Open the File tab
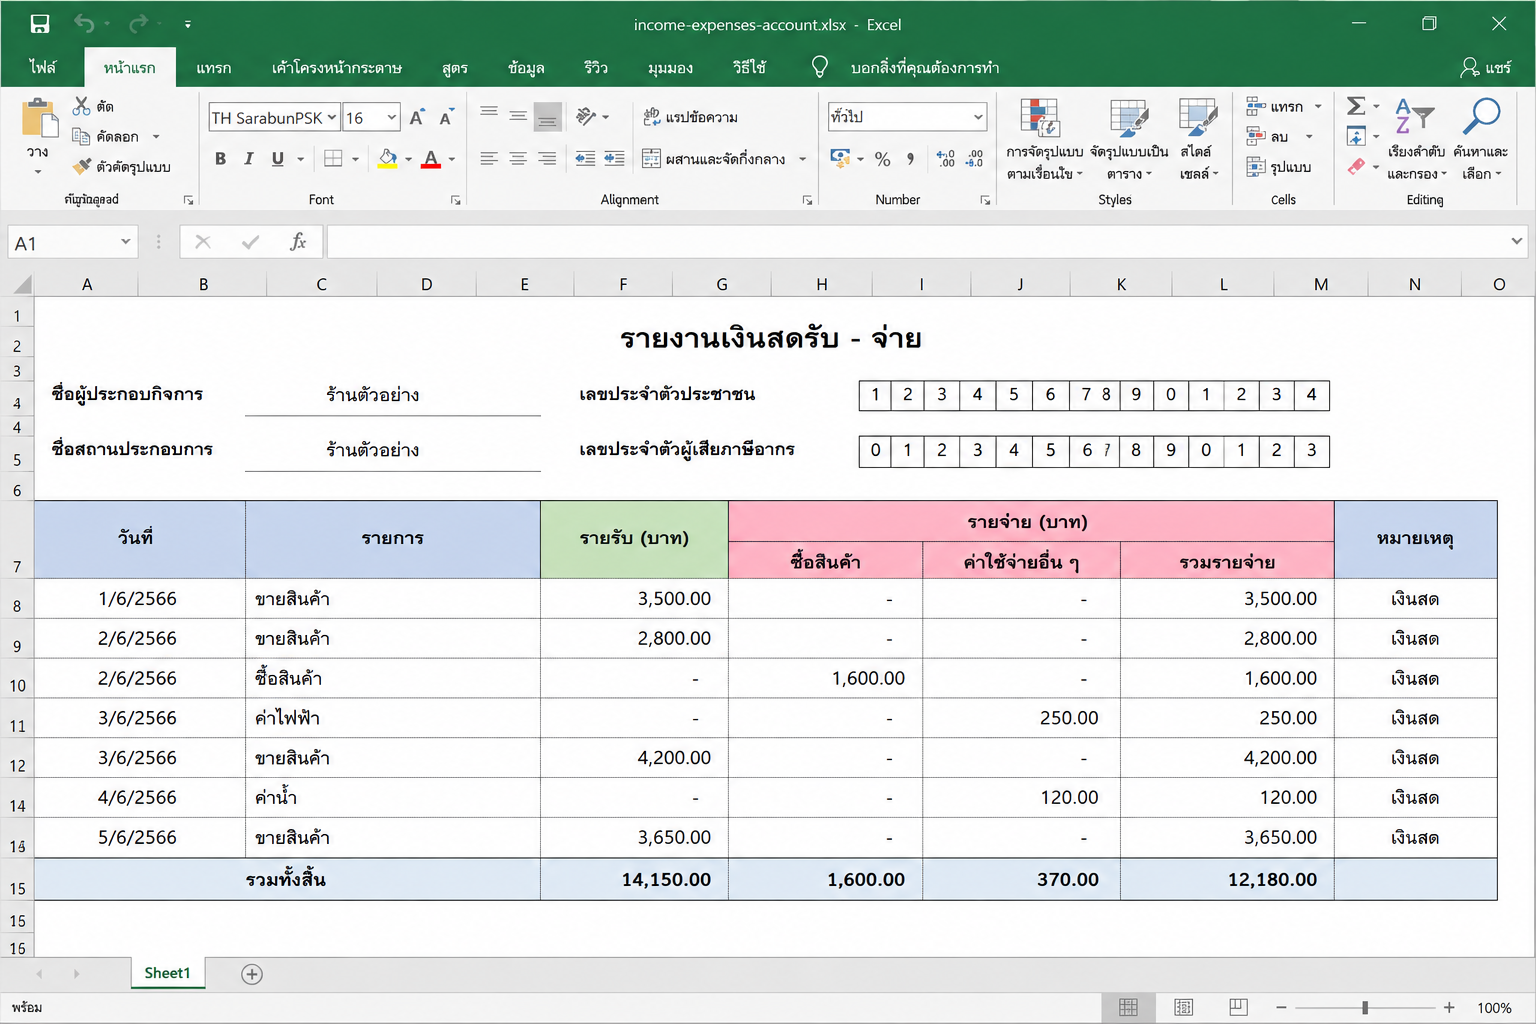 (43, 67)
